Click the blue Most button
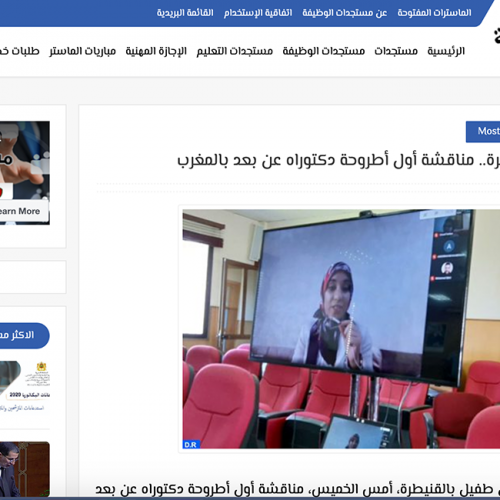This screenshot has width=500, height=500. click(x=483, y=131)
